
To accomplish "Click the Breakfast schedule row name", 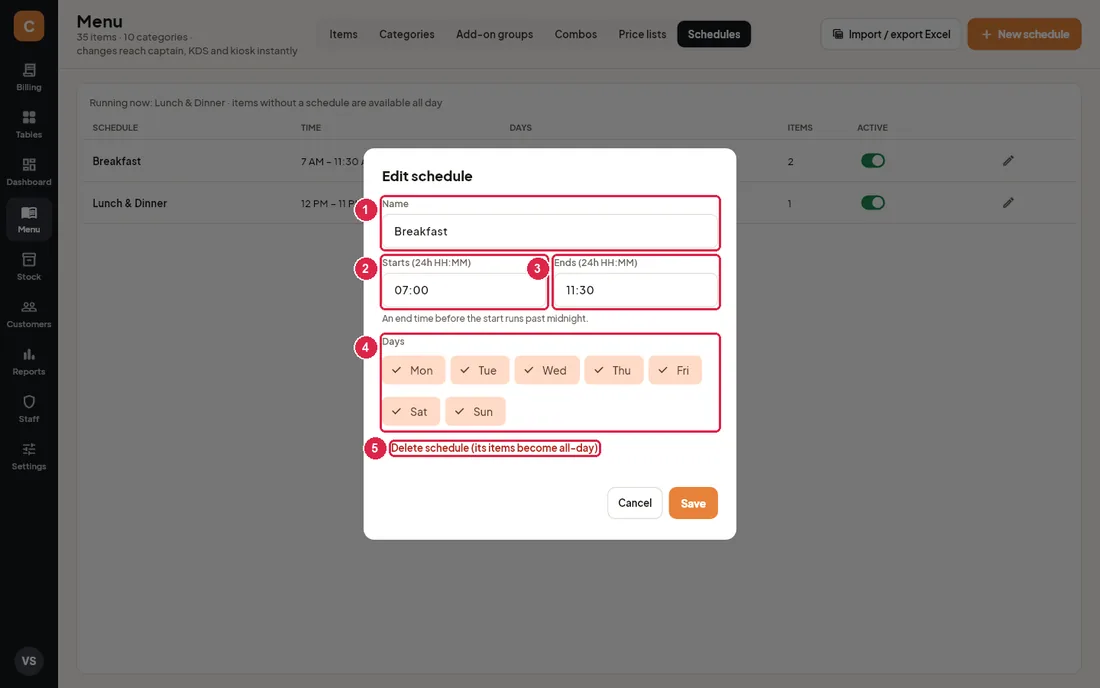I will click(x=116, y=161).
